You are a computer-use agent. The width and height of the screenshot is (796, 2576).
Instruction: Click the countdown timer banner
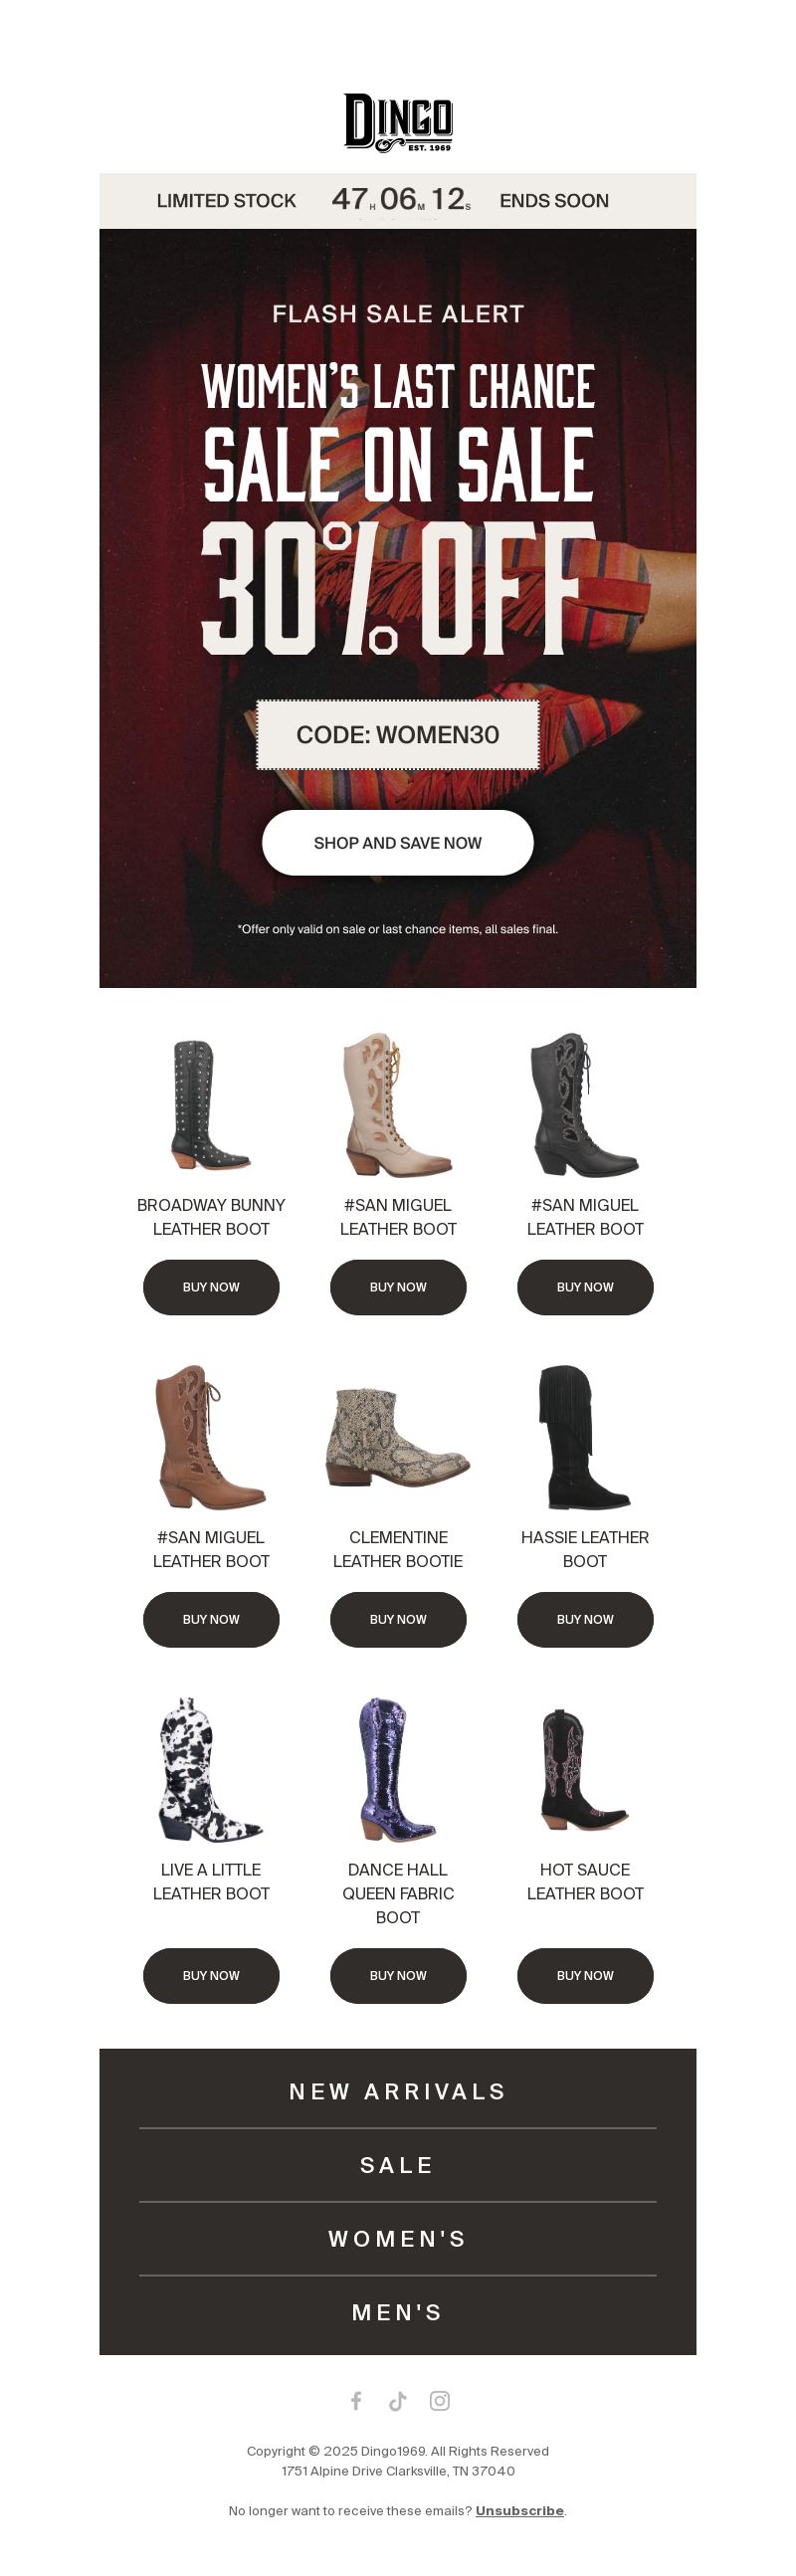(398, 200)
